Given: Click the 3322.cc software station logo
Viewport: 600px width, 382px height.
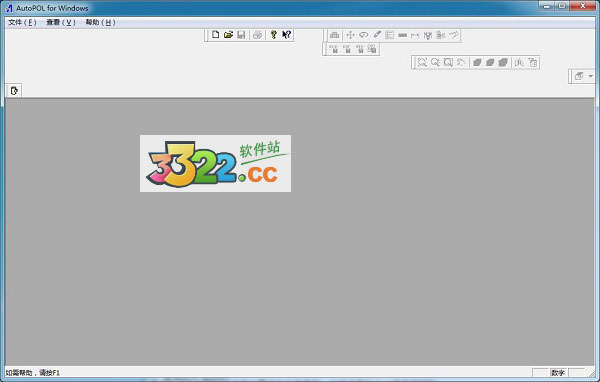Looking at the screenshot, I should (x=215, y=163).
